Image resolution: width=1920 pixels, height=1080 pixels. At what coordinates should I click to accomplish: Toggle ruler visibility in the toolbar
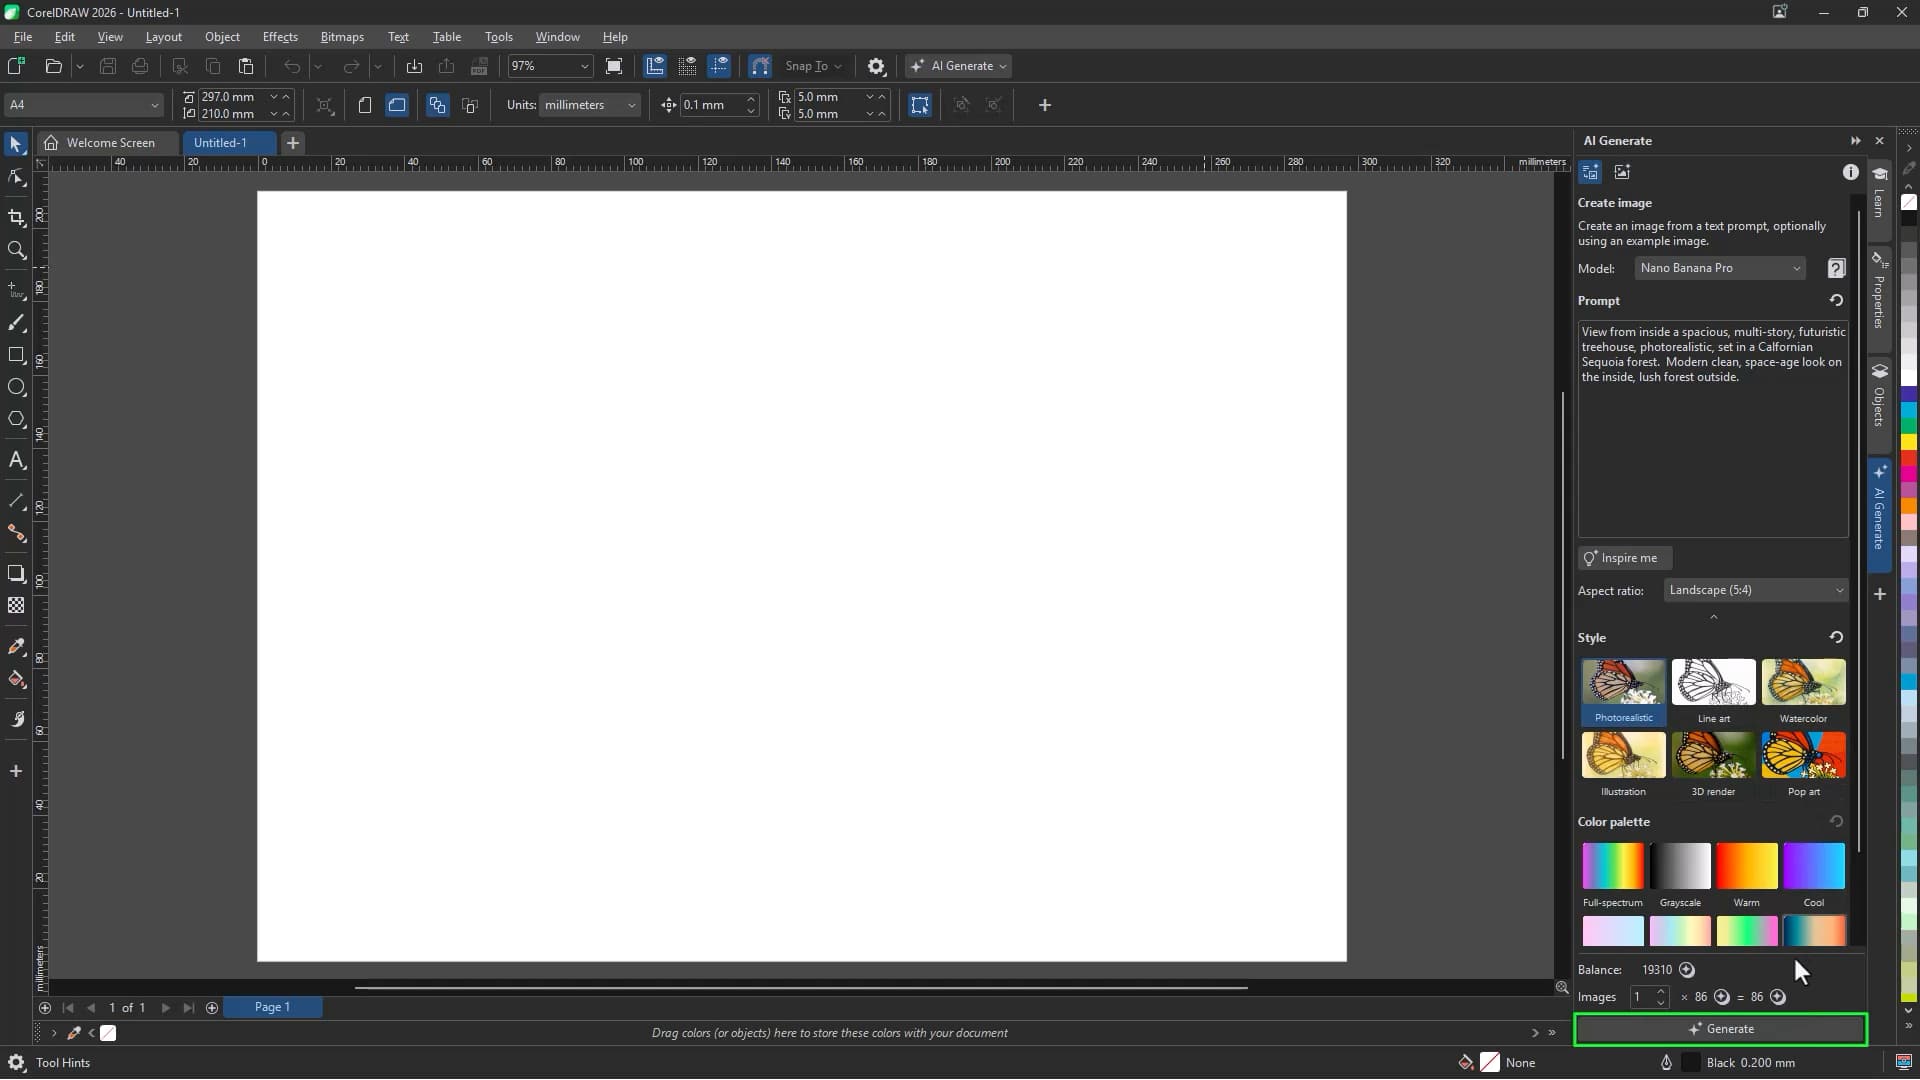click(655, 66)
